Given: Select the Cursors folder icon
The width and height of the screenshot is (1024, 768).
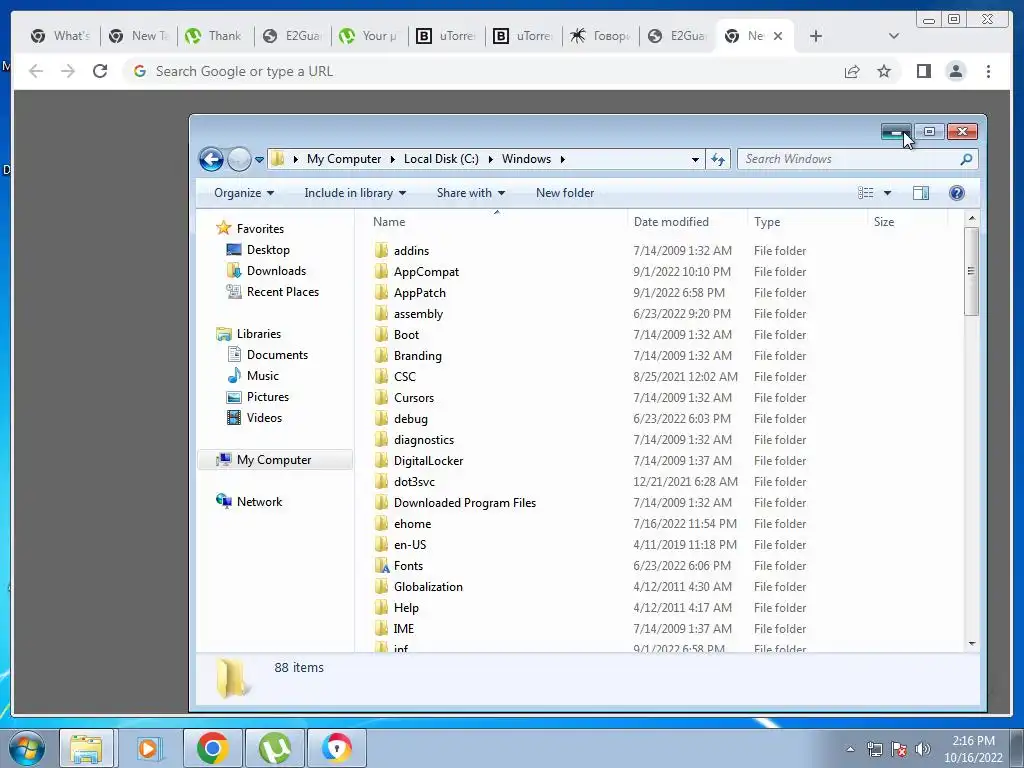Looking at the screenshot, I should [381, 398].
